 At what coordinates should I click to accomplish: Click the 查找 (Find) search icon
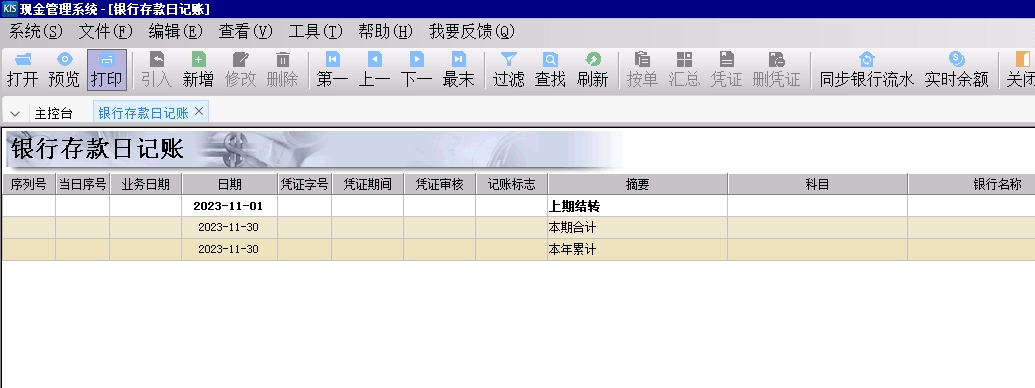click(x=550, y=69)
